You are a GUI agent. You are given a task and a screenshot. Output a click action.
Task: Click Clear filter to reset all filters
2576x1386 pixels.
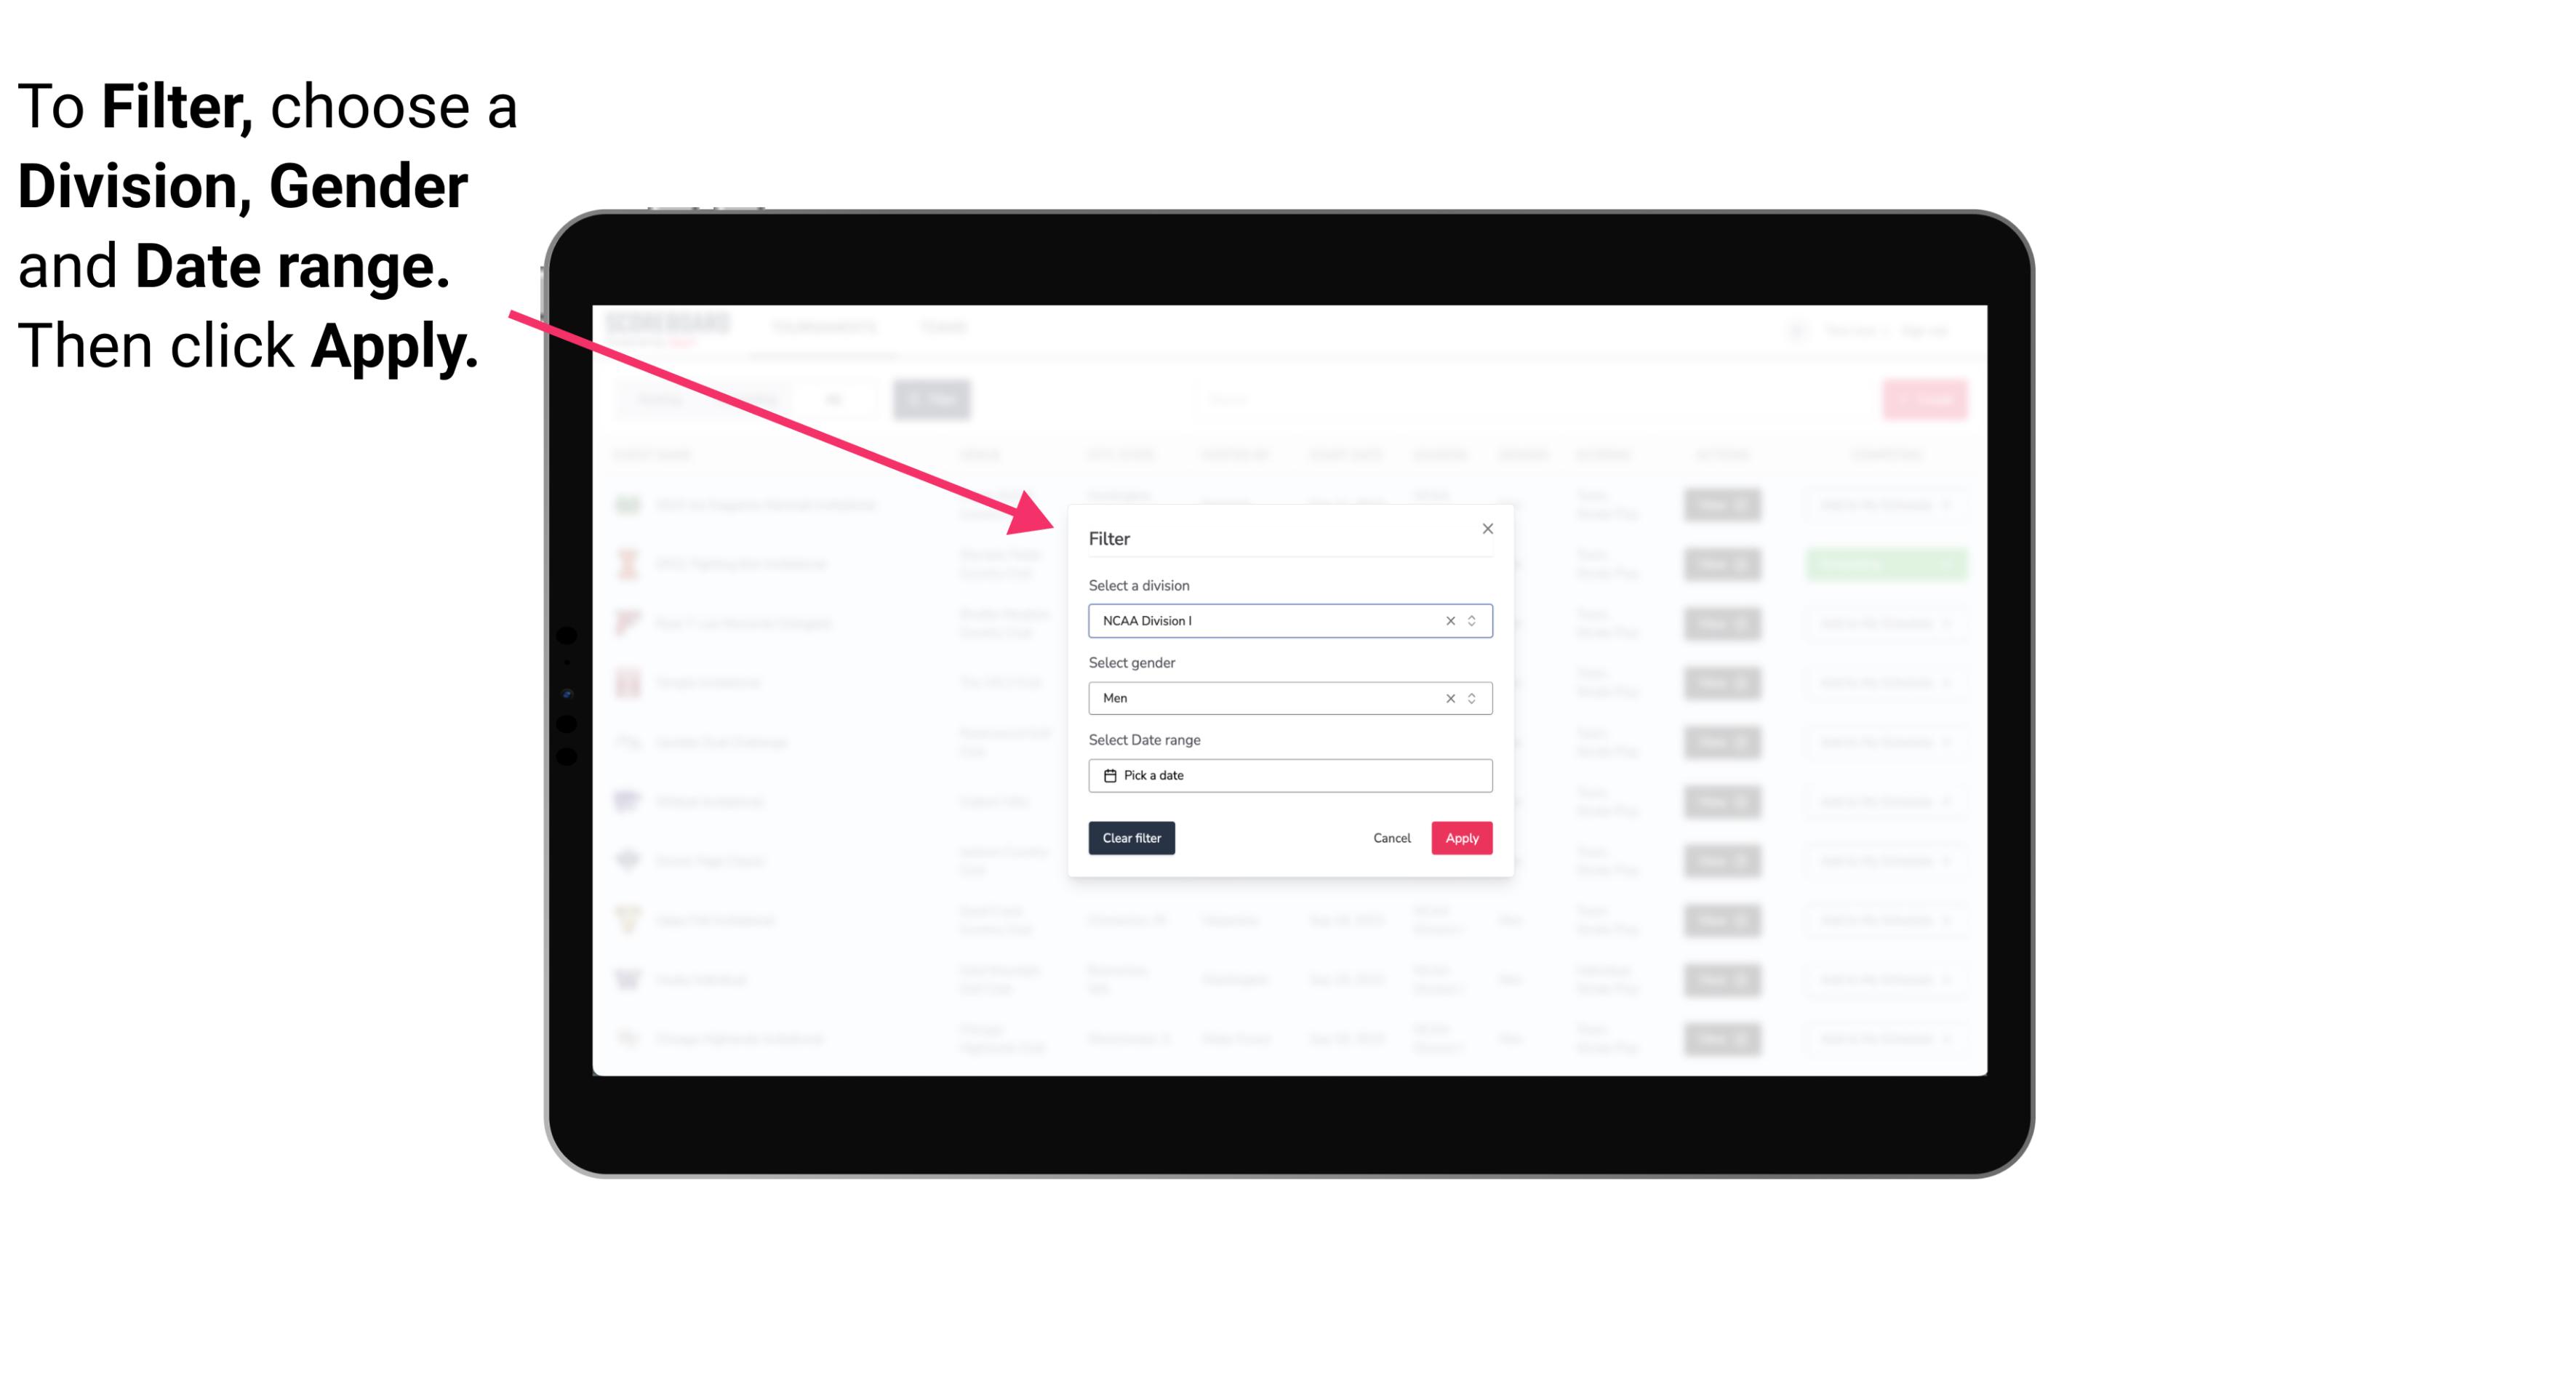click(1132, 838)
